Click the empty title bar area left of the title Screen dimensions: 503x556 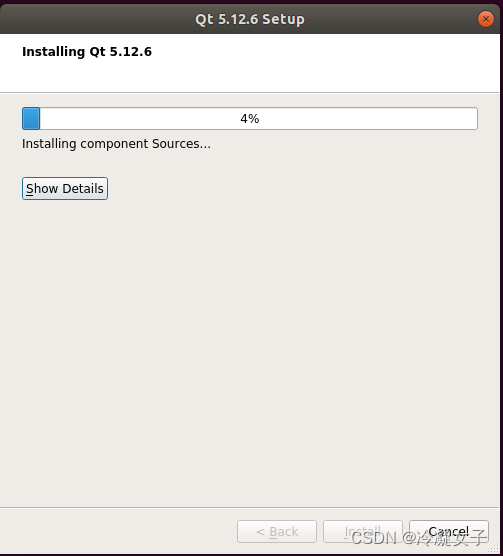[x=97, y=19]
